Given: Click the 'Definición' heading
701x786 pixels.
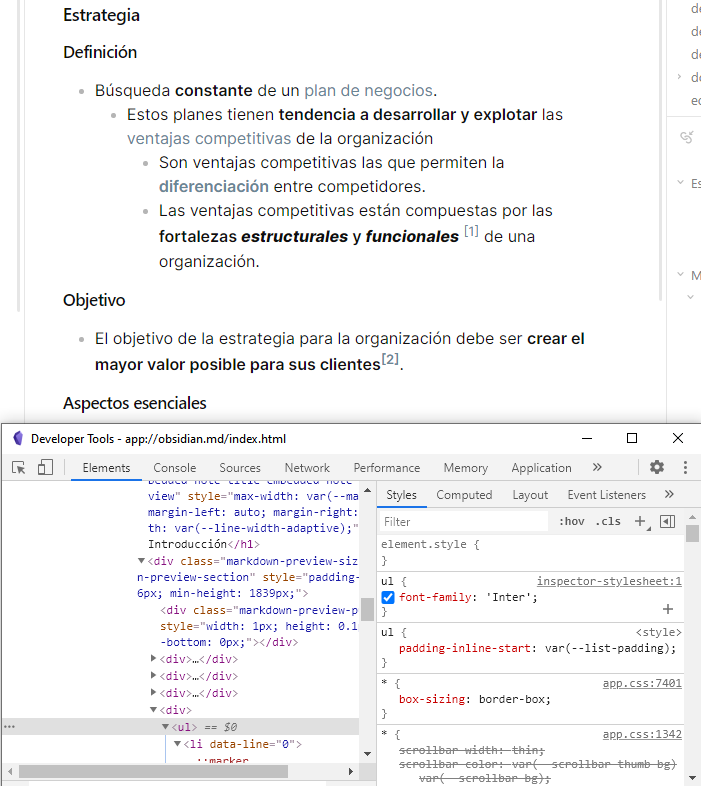Looking at the screenshot, I should point(100,52).
